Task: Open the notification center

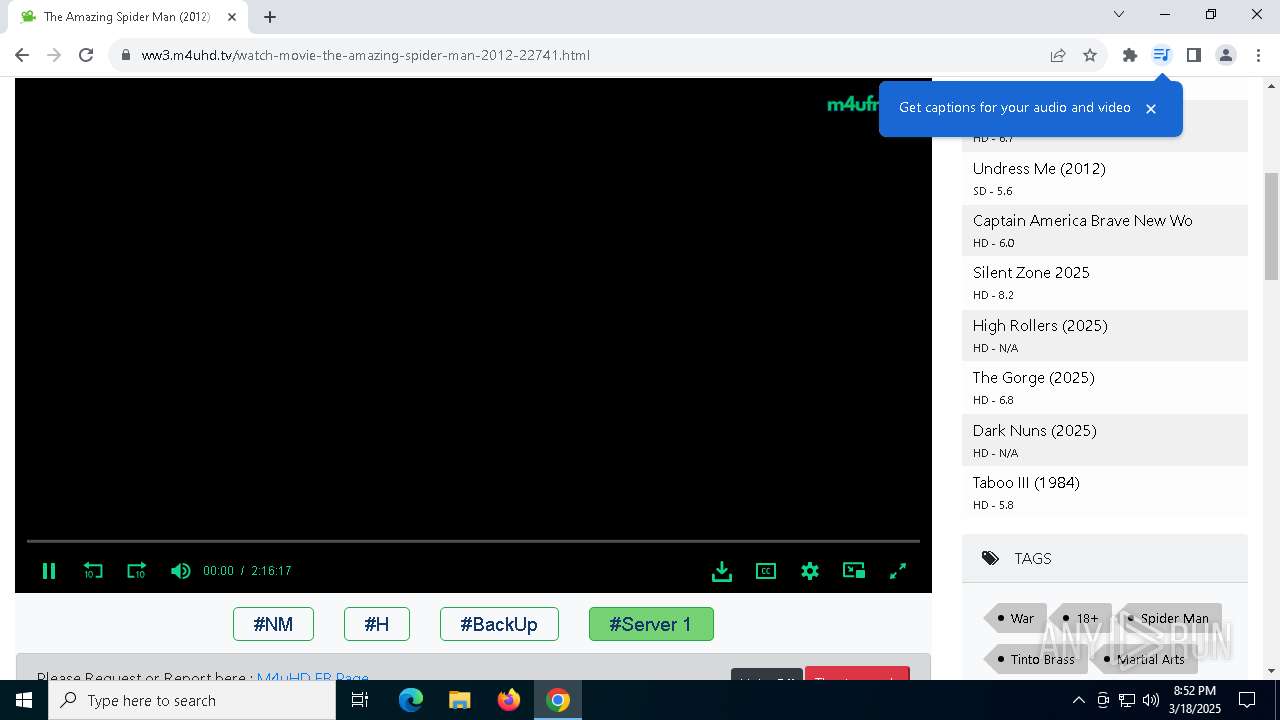Action: pyautogui.click(x=1247, y=700)
